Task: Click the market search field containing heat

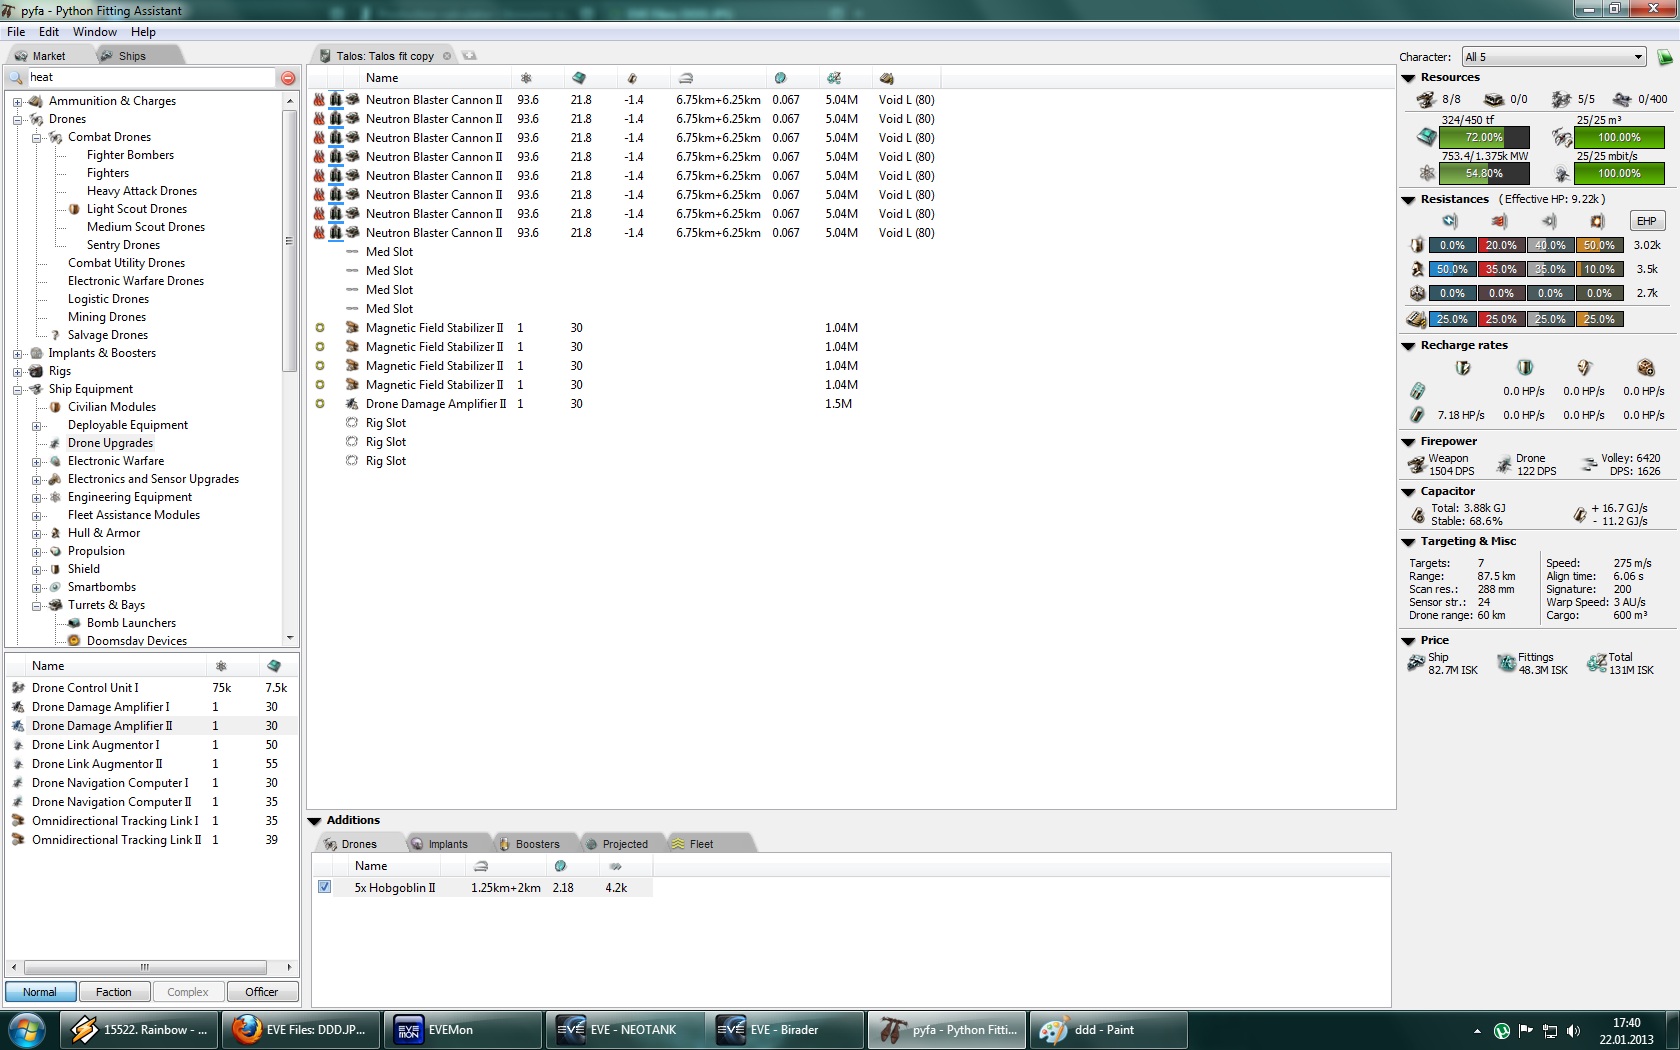Action: [x=150, y=78]
